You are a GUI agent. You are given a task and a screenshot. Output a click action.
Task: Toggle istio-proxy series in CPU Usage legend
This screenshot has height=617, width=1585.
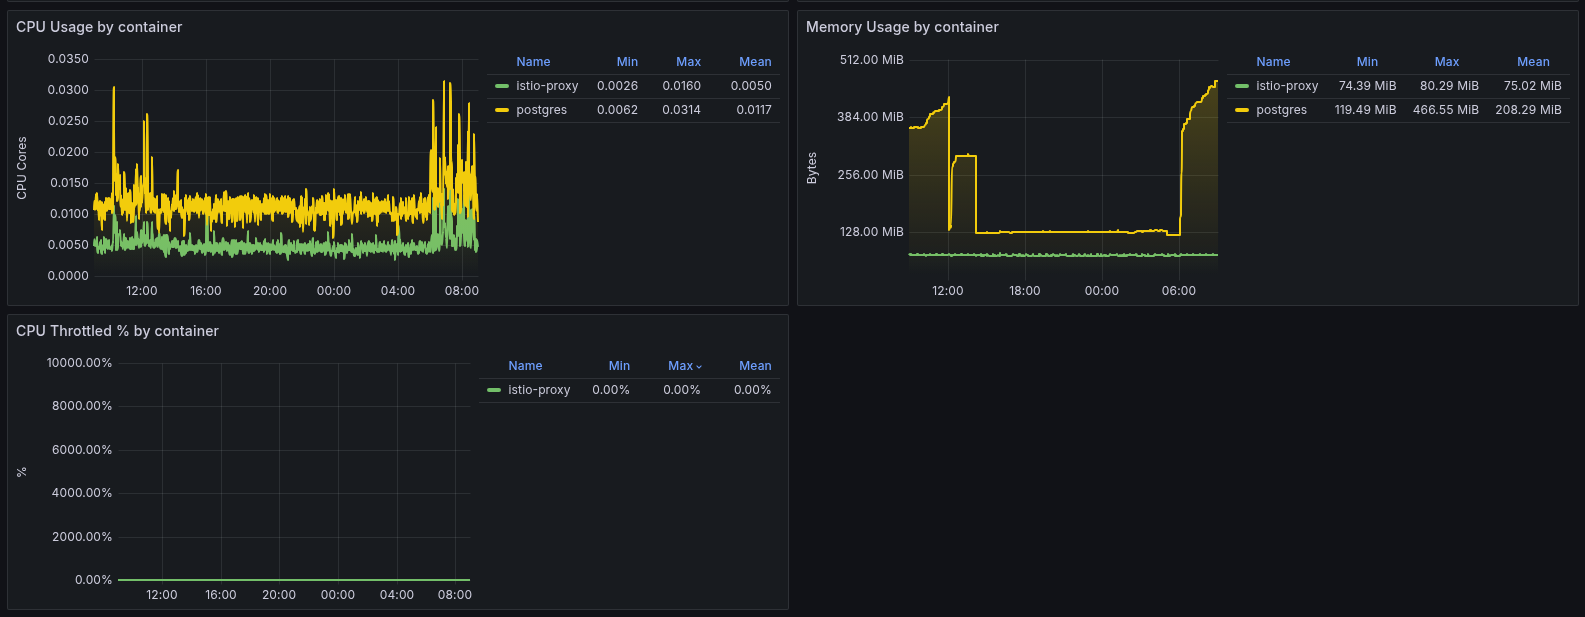(547, 86)
